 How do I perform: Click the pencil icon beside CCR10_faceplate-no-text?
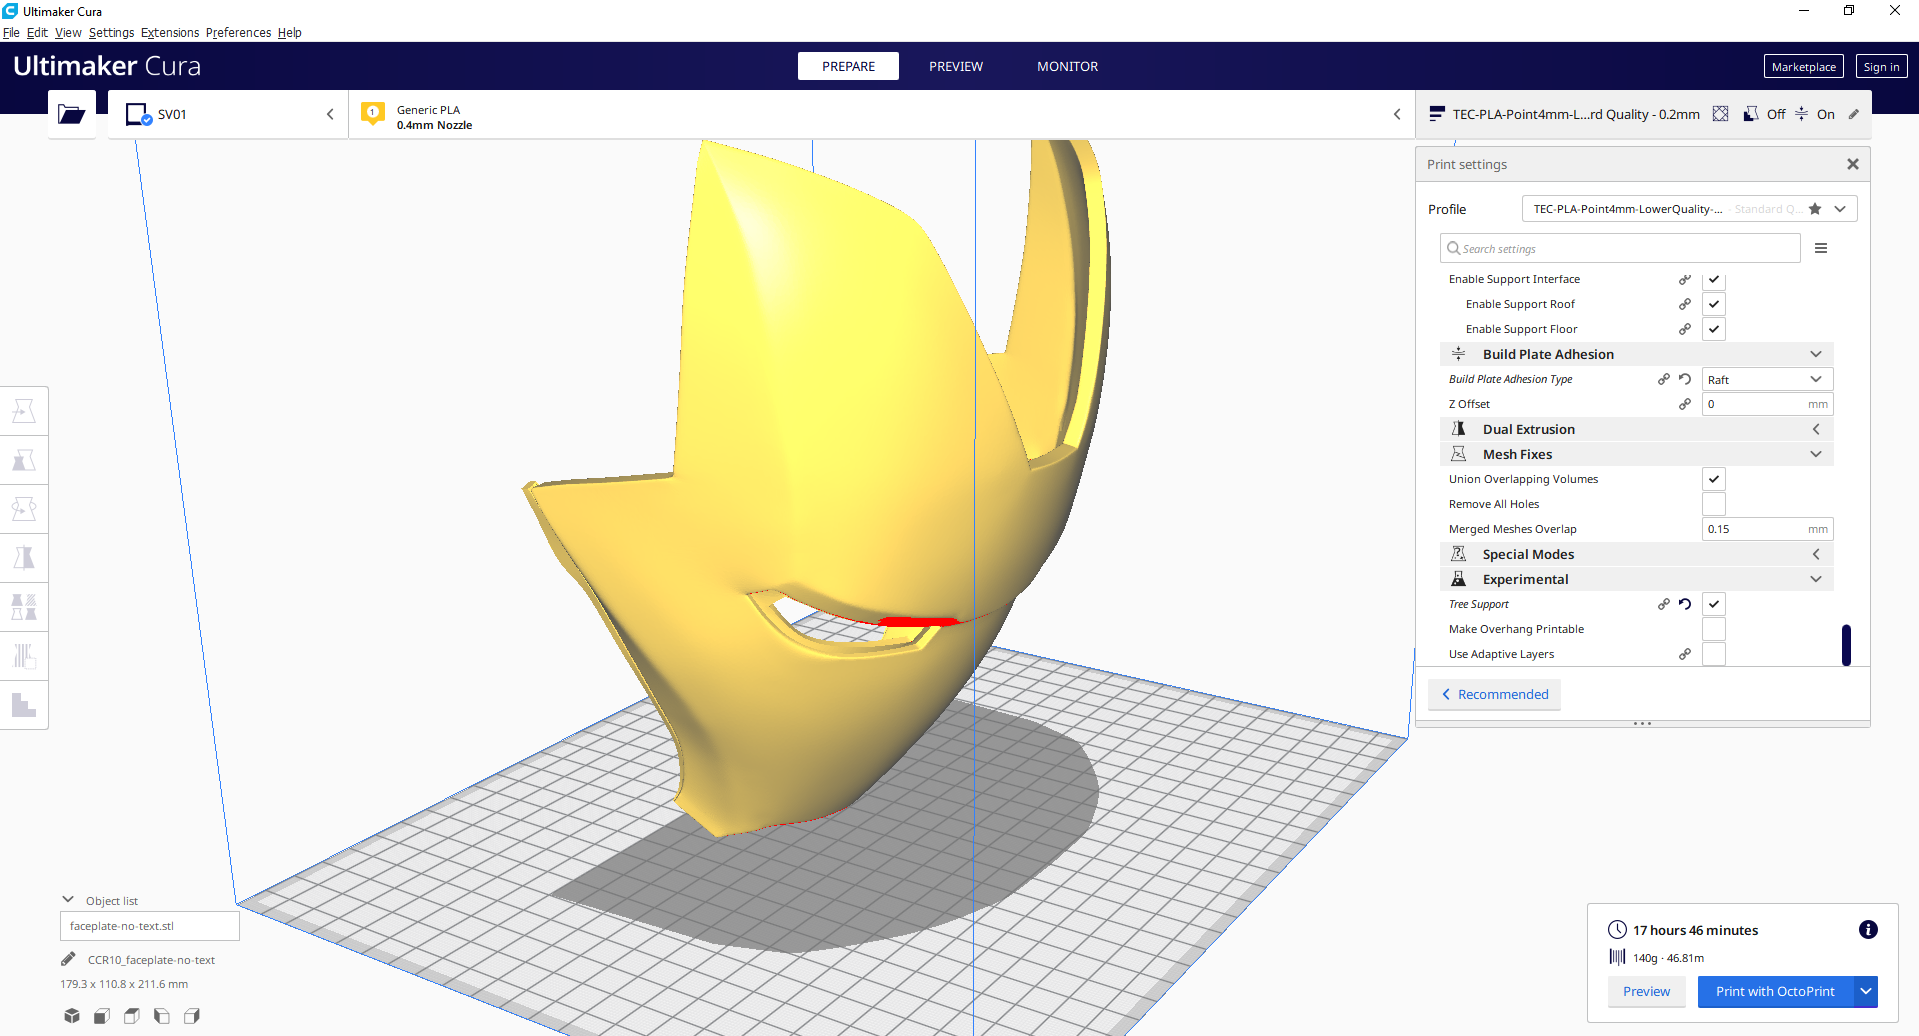pyautogui.click(x=68, y=959)
